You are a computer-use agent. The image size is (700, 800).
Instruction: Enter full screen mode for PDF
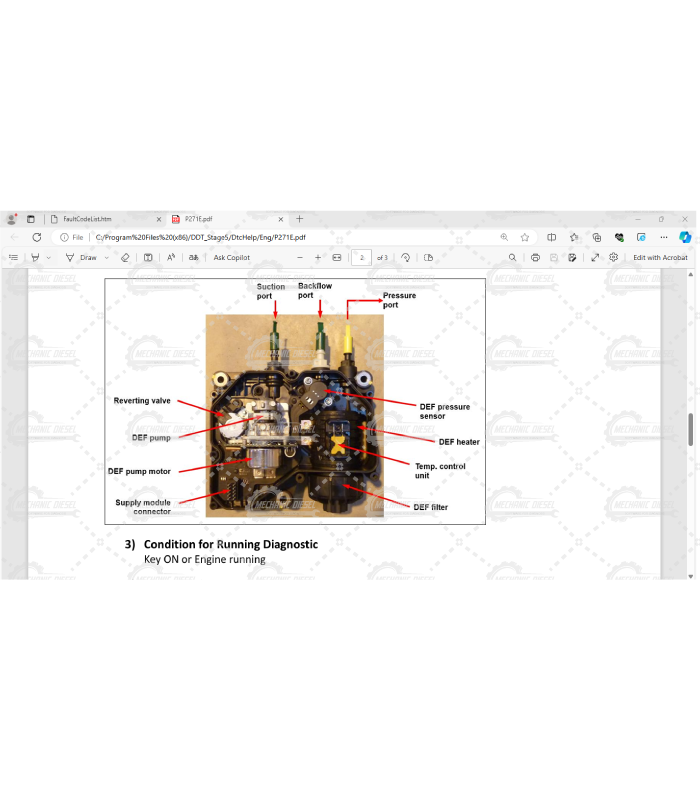point(595,257)
